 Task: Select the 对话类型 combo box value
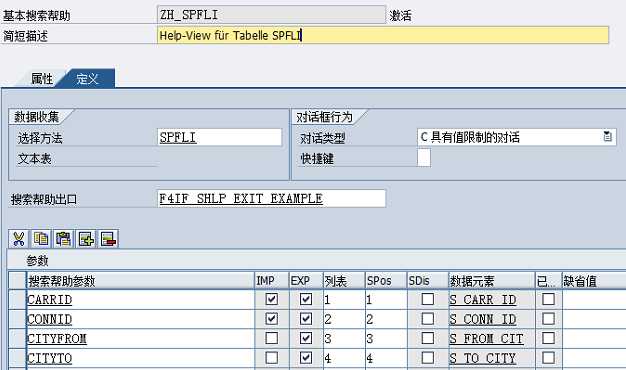pos(517,137)
